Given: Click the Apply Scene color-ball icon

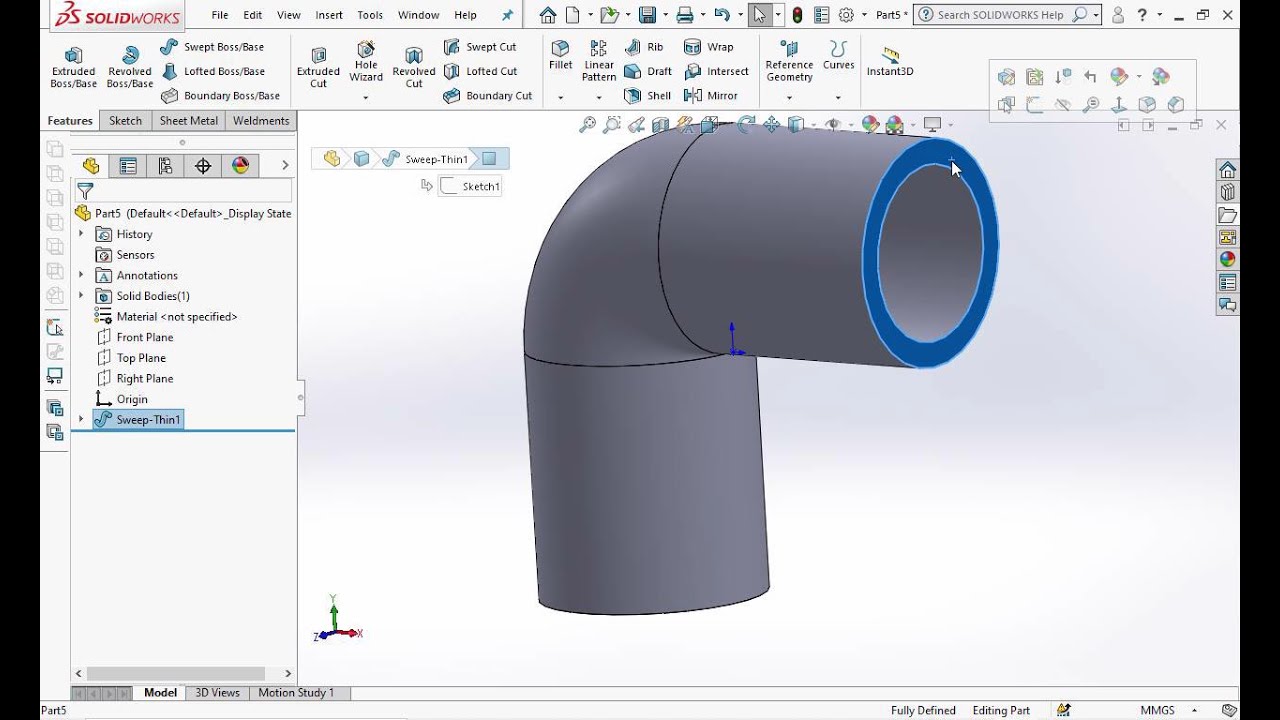Looking at the screenshot, I should tap(893, 125).
